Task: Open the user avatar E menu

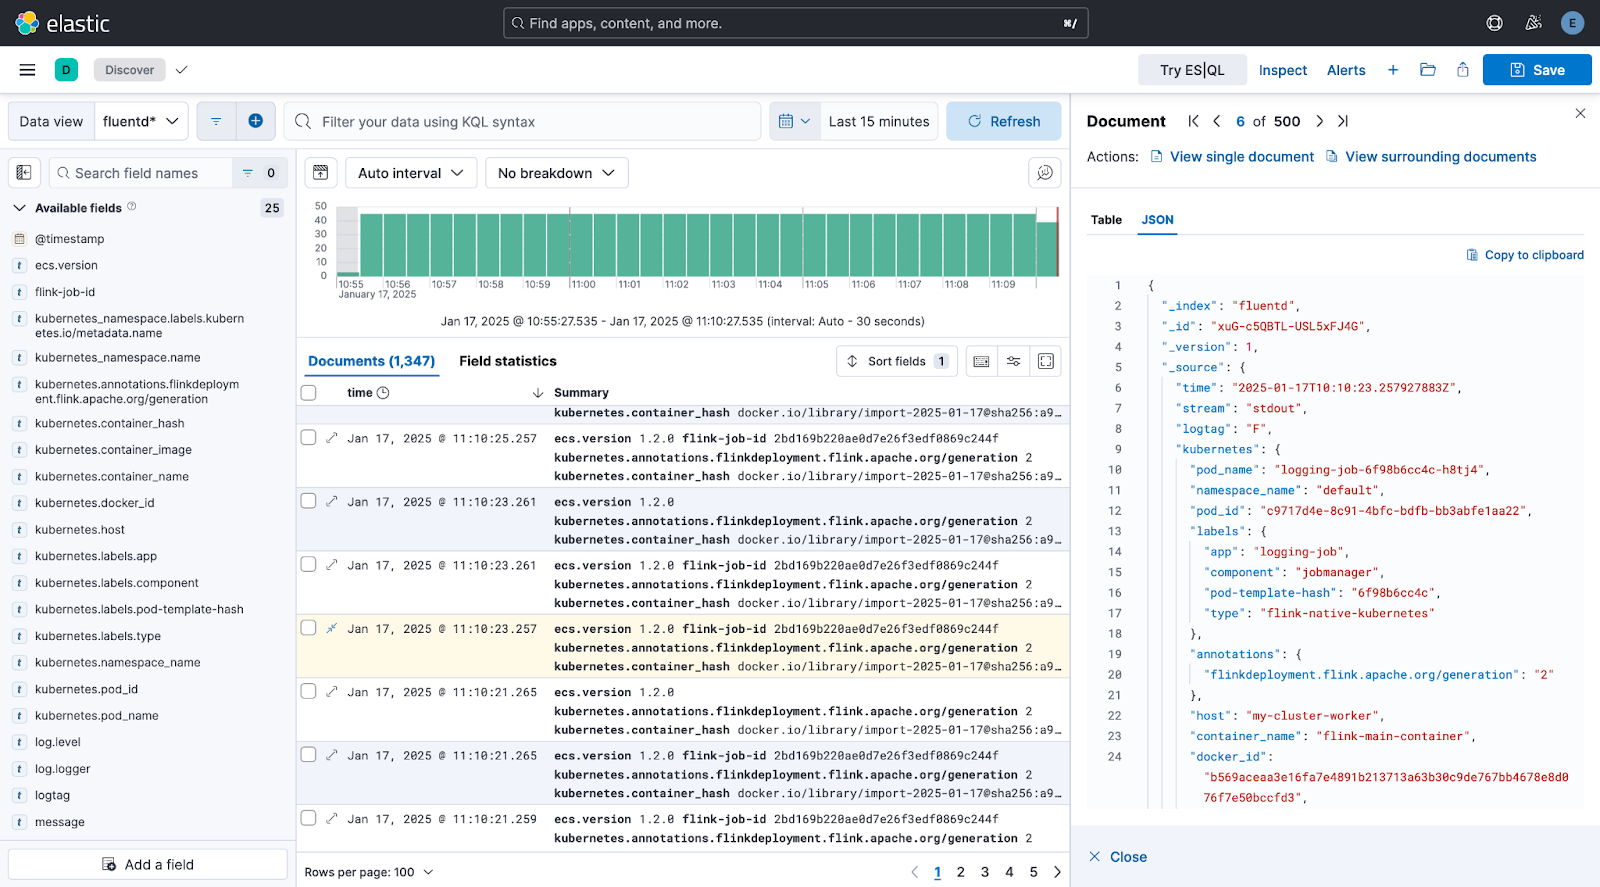Action: click(1572, 23)
